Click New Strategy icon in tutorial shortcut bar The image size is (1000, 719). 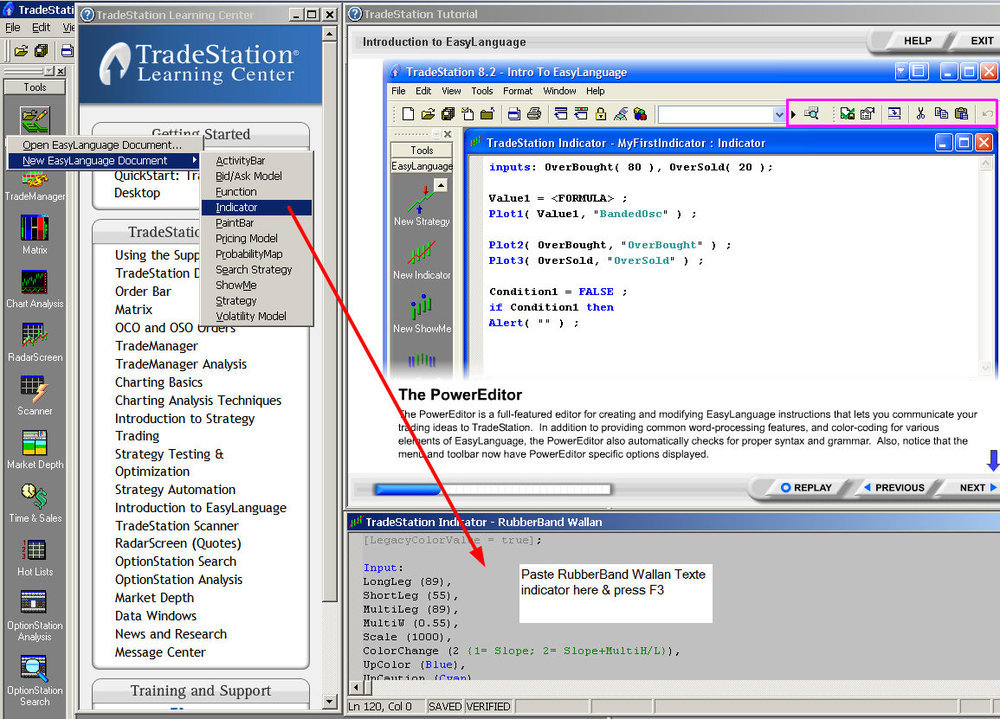pos(422,199)
